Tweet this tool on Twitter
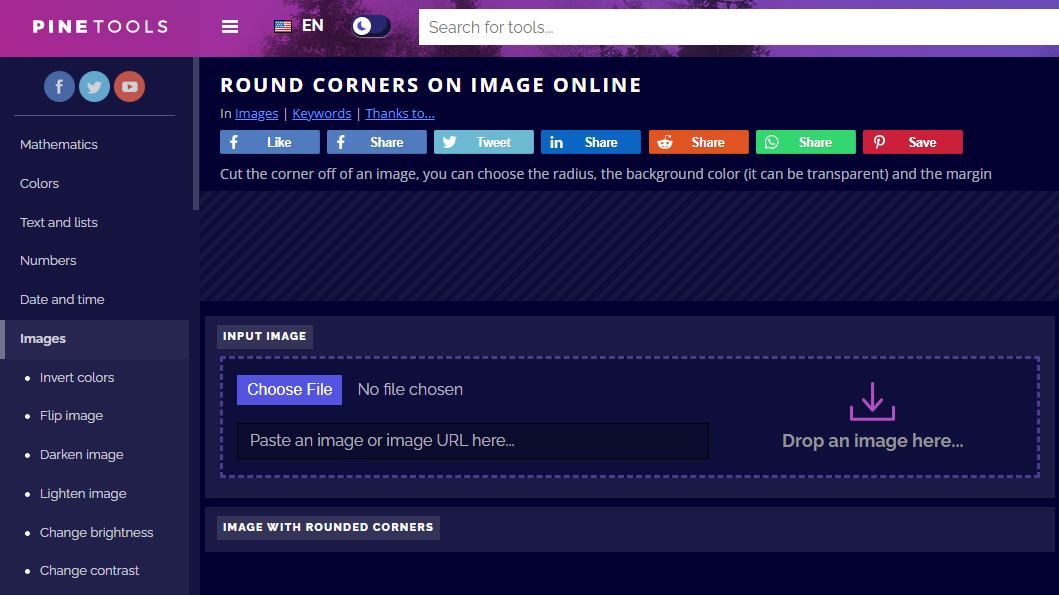The width and height of the screenshot is (1059, 595). click(x=484, y=143)
